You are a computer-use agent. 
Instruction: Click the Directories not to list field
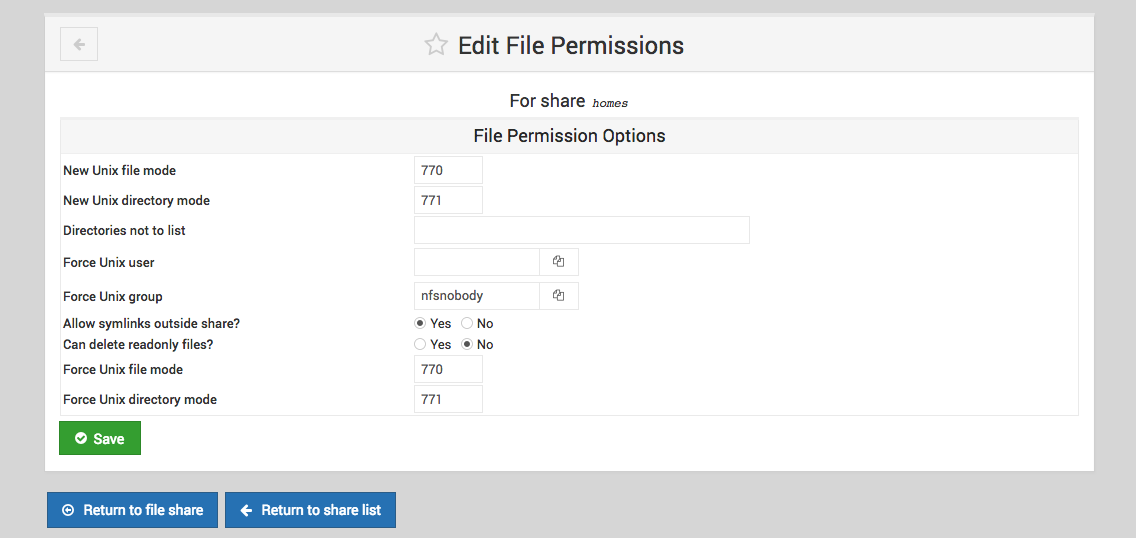tap(582, 230)
